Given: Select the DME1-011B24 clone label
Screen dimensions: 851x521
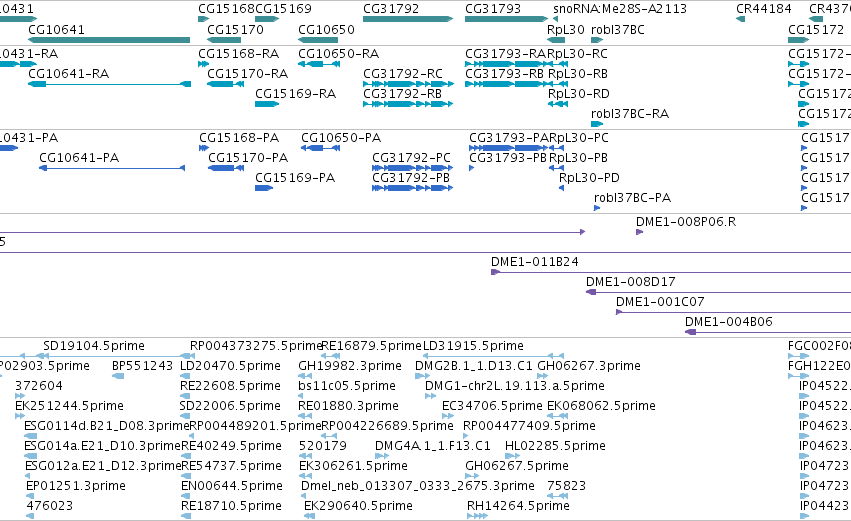Looking at the screenshot, I should pyautogui.click(x=535, y=262).
